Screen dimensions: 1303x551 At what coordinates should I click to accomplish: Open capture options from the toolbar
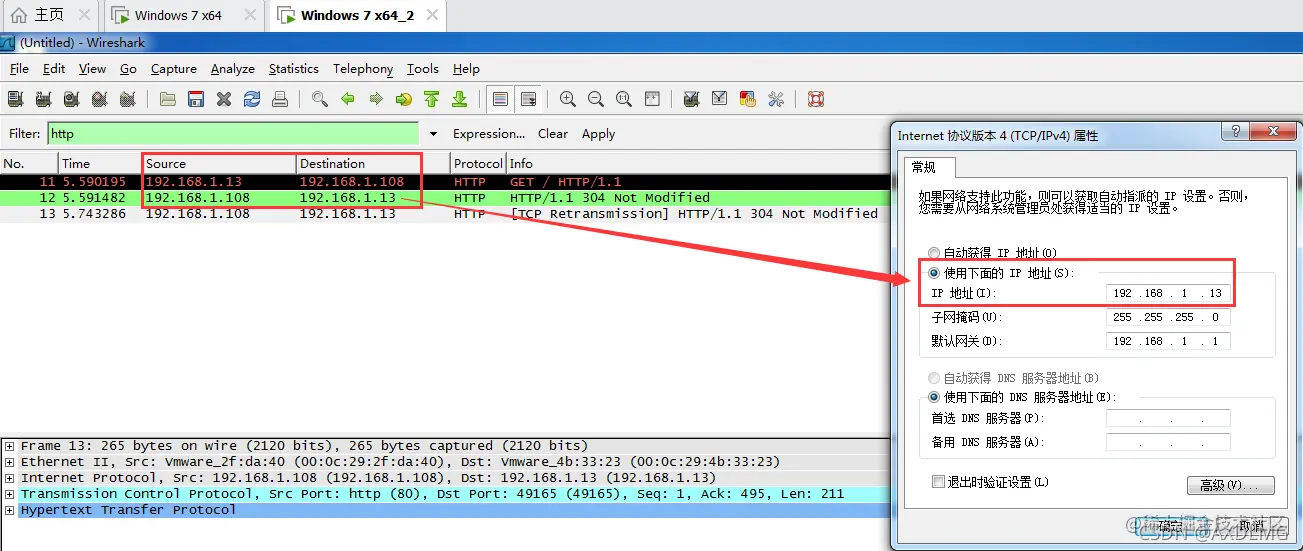click(43, 99)
